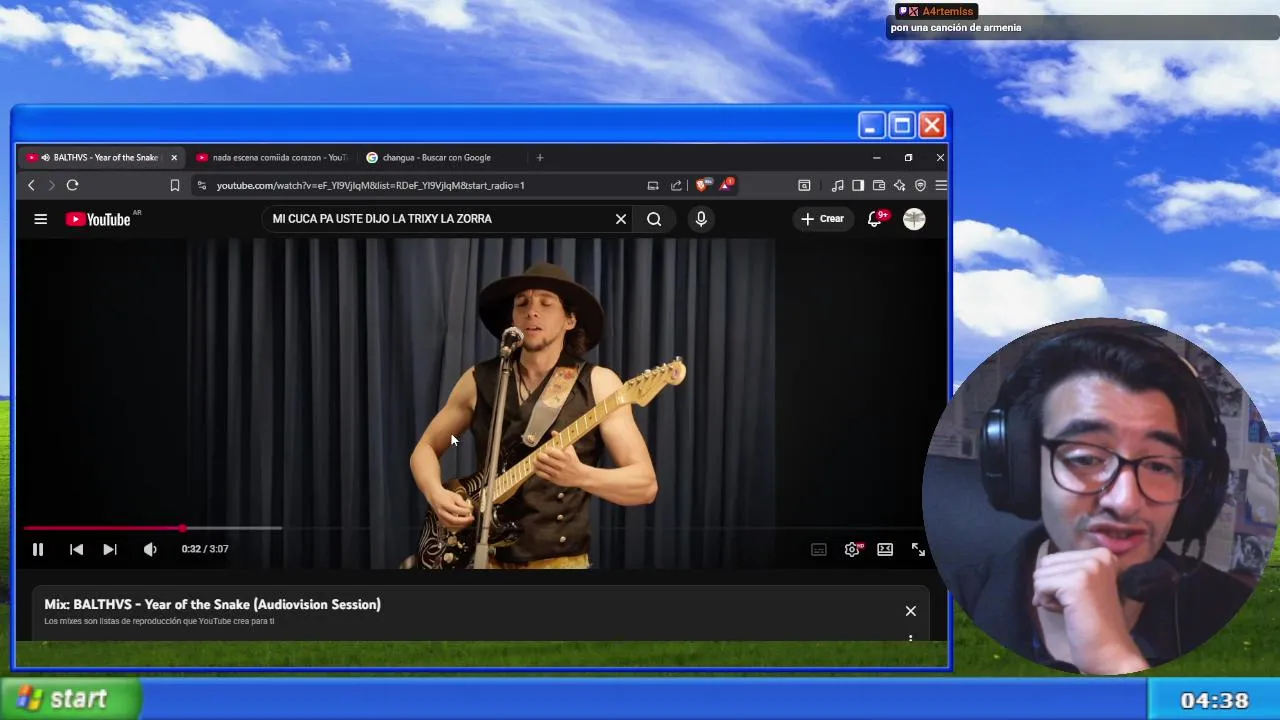This screenshot has height=720, width=1280.
Task: Go to YouTube home via logo
Action: [98, 219]
